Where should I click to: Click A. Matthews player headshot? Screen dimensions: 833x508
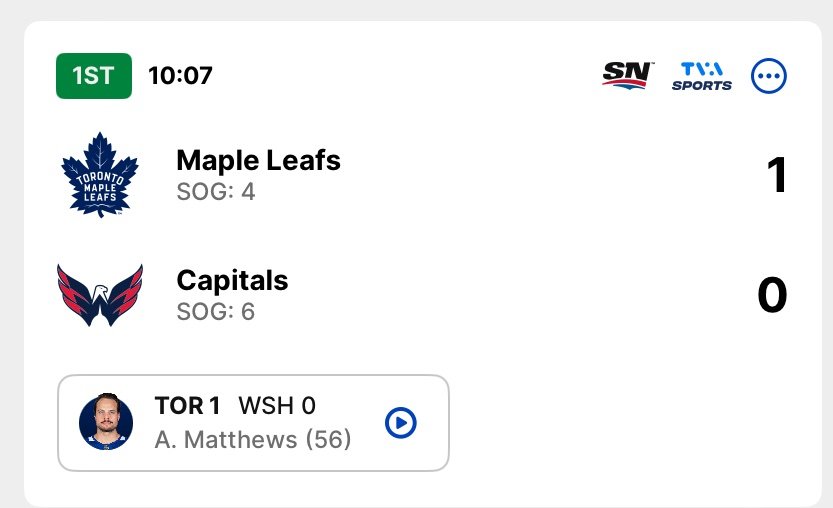(106, 423)
